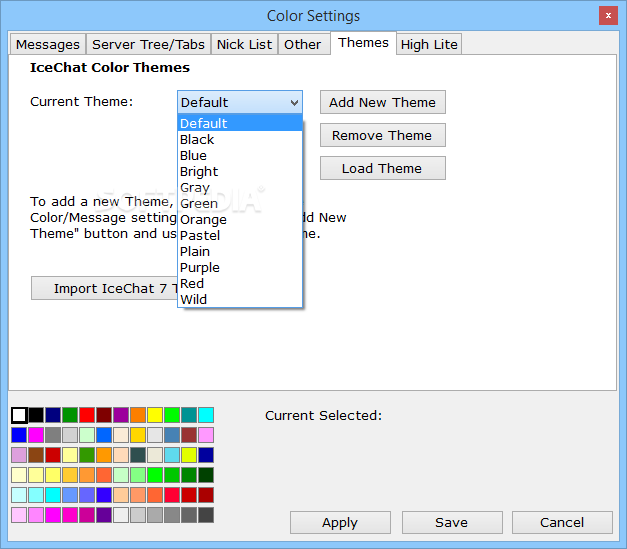Select the Orange theme option
627x549 pixels.
240,220
